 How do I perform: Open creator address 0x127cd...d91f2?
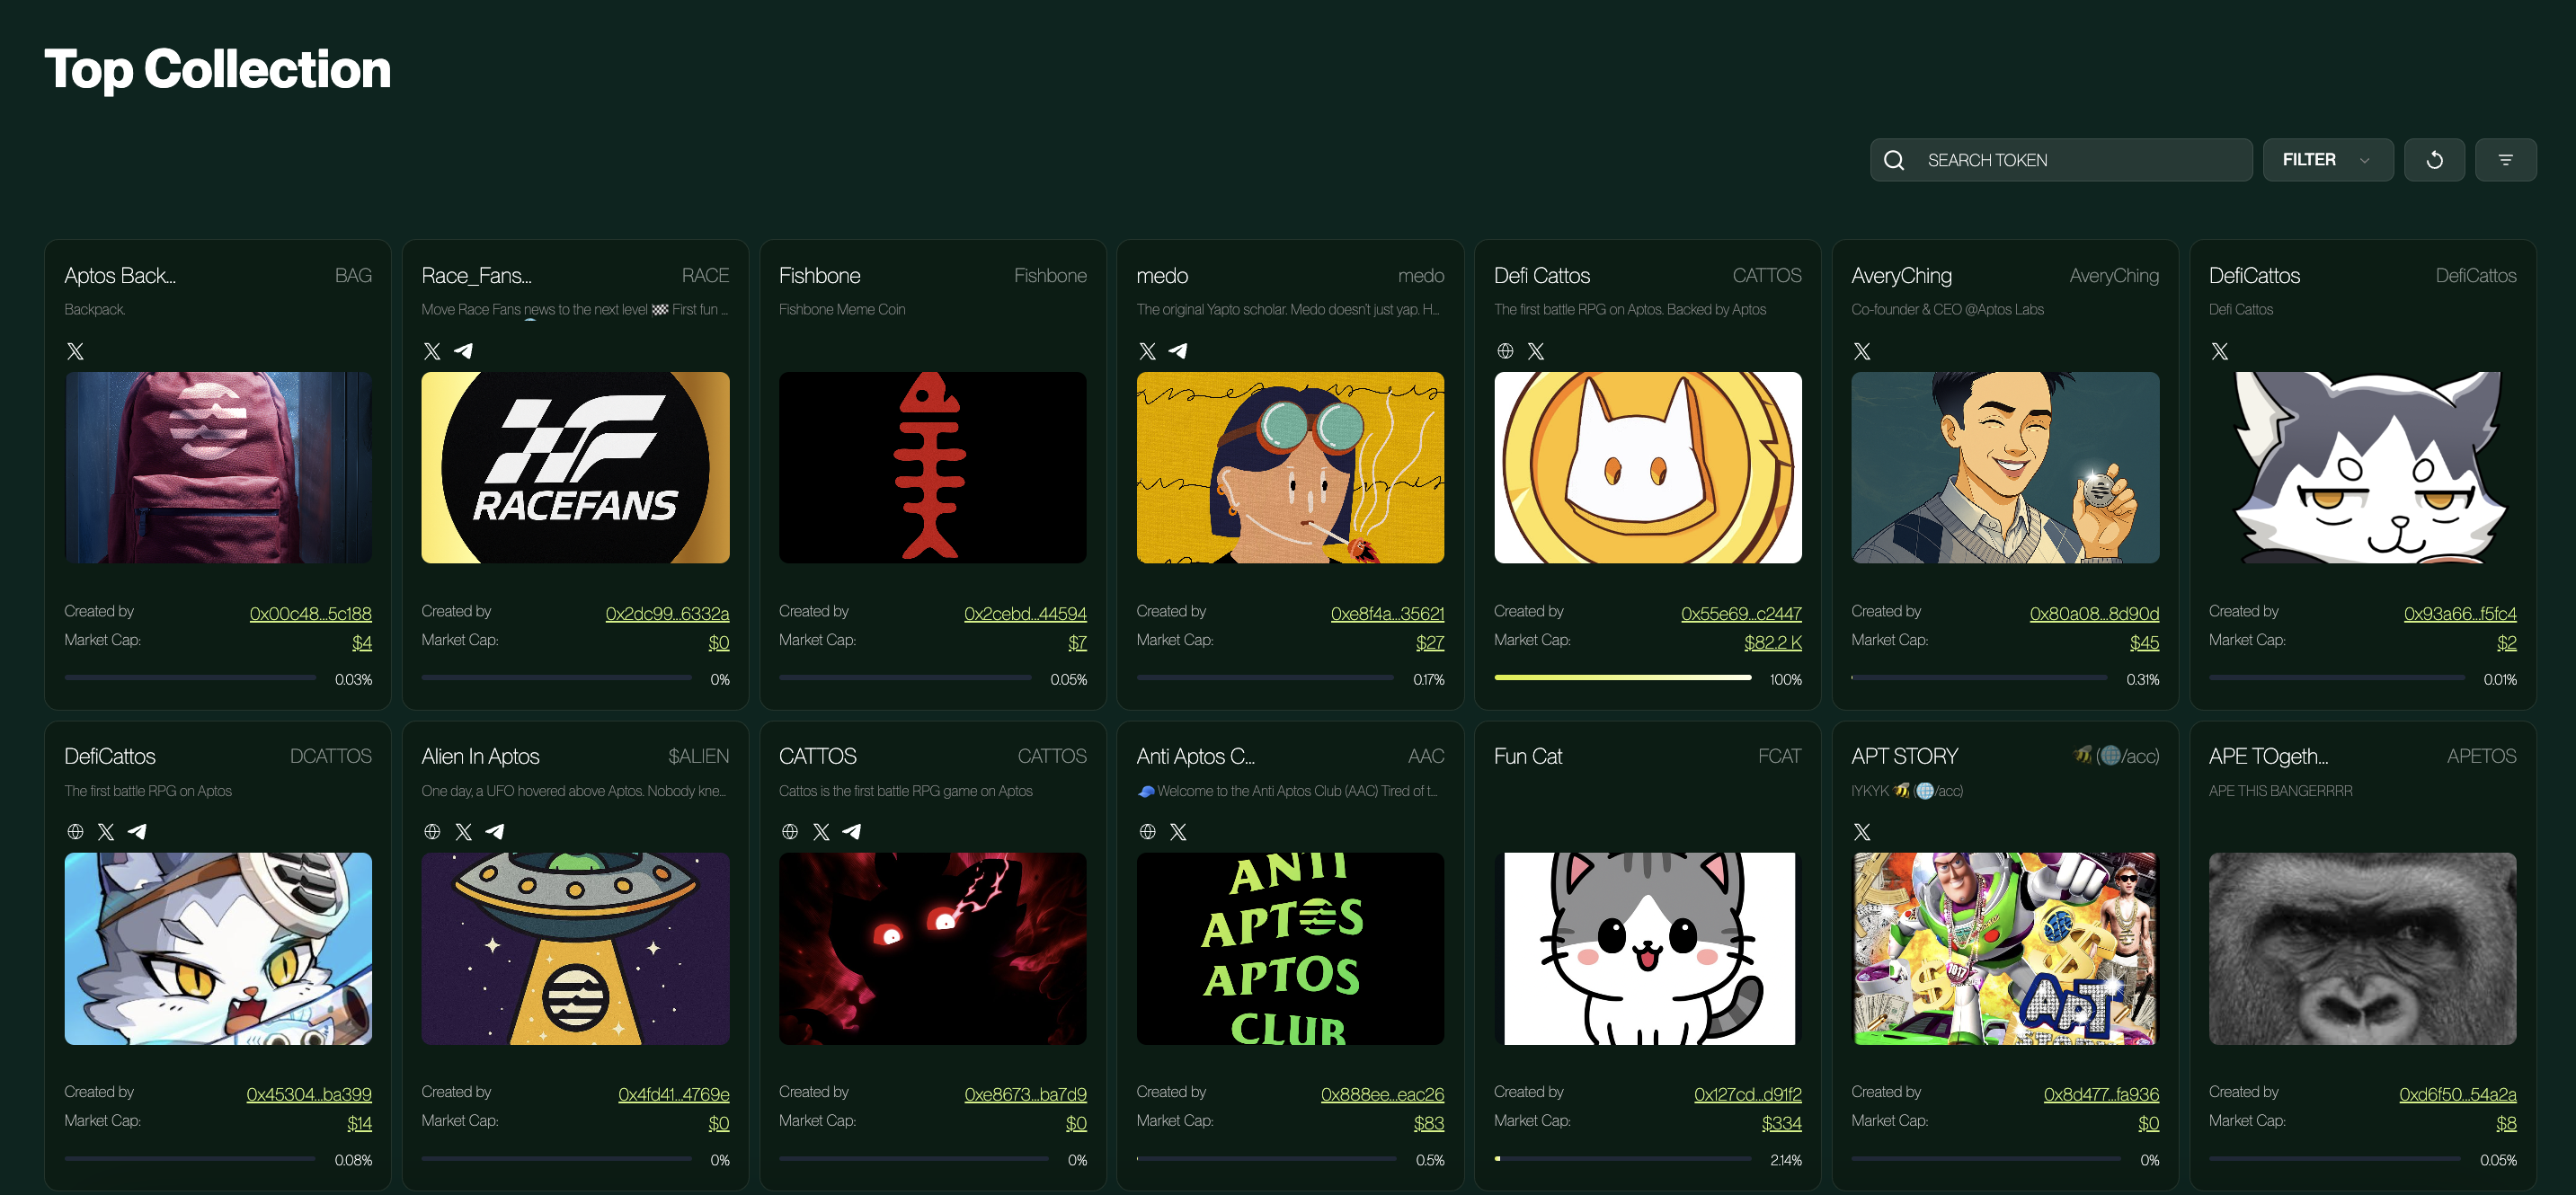(1747, 1094)
